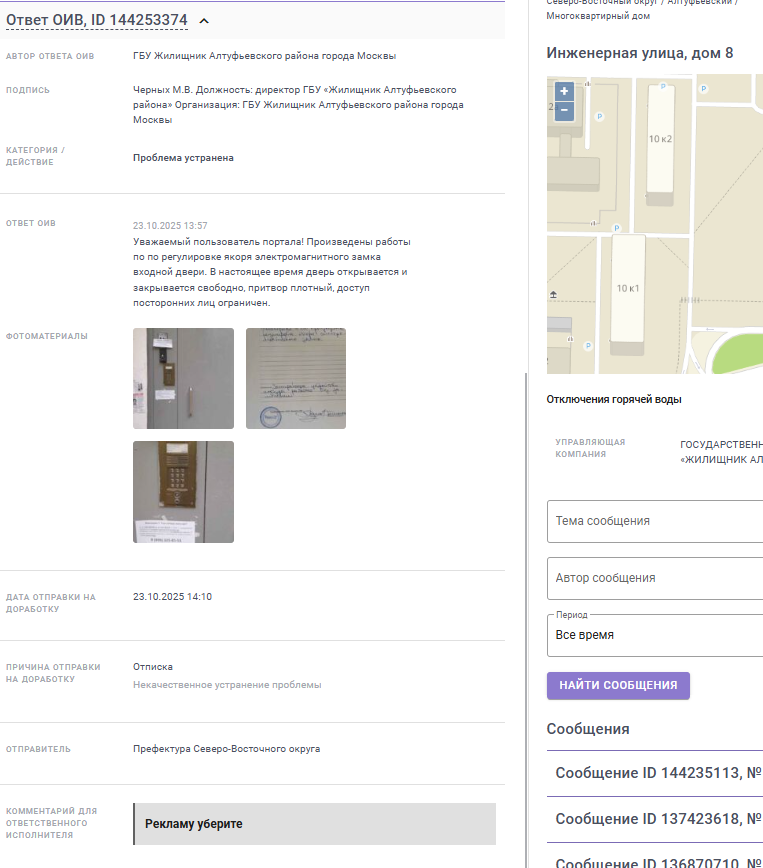This screenshot has height=868, width=763.
Task: Open the handwritten document photo thumbnail
Action: click(x=296, y=378)
